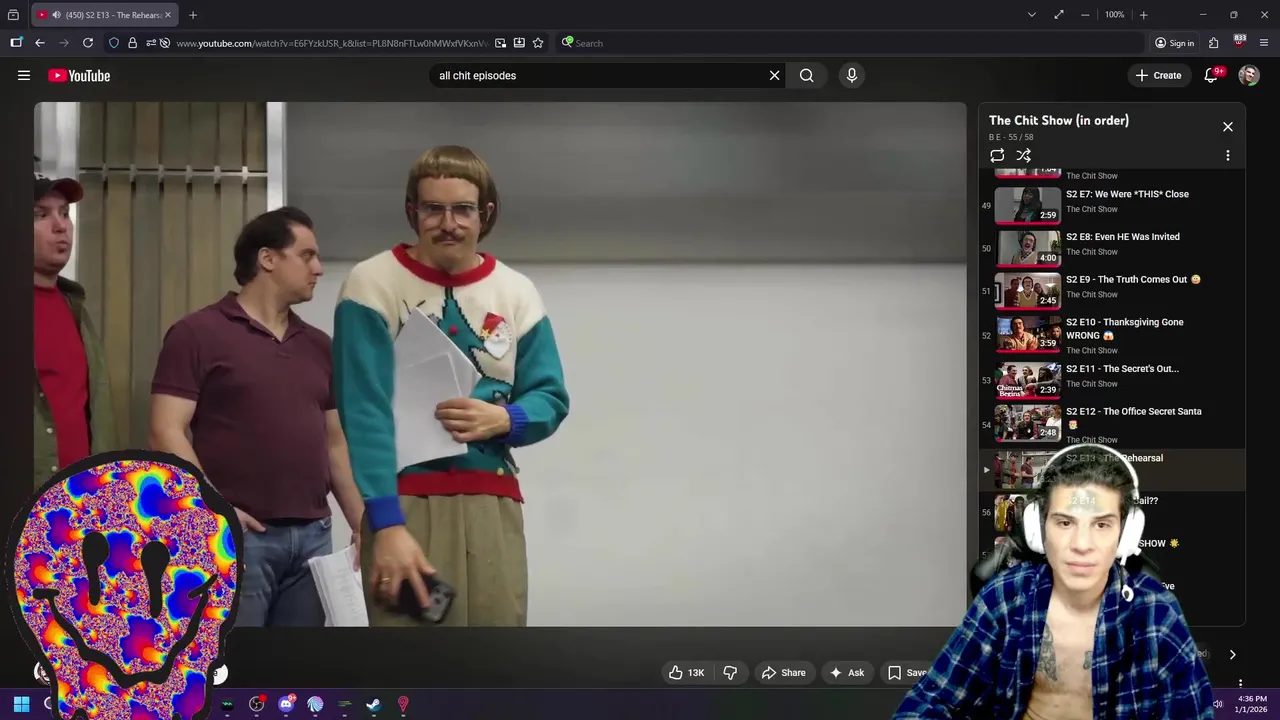Image resolution: width=1280 pixels, height=720 pixels.
Task: Open a new browser tab
Action: [x=193, y=15]
